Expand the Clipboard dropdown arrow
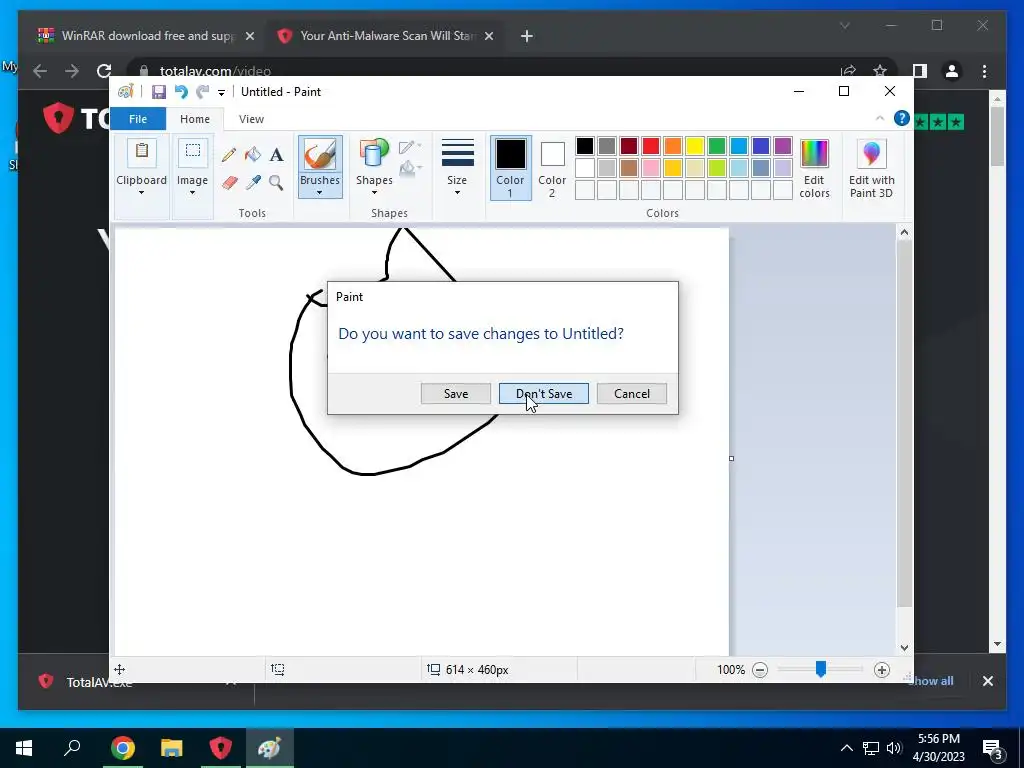This screenshot has width=1024, height=768. click(141, 193)
